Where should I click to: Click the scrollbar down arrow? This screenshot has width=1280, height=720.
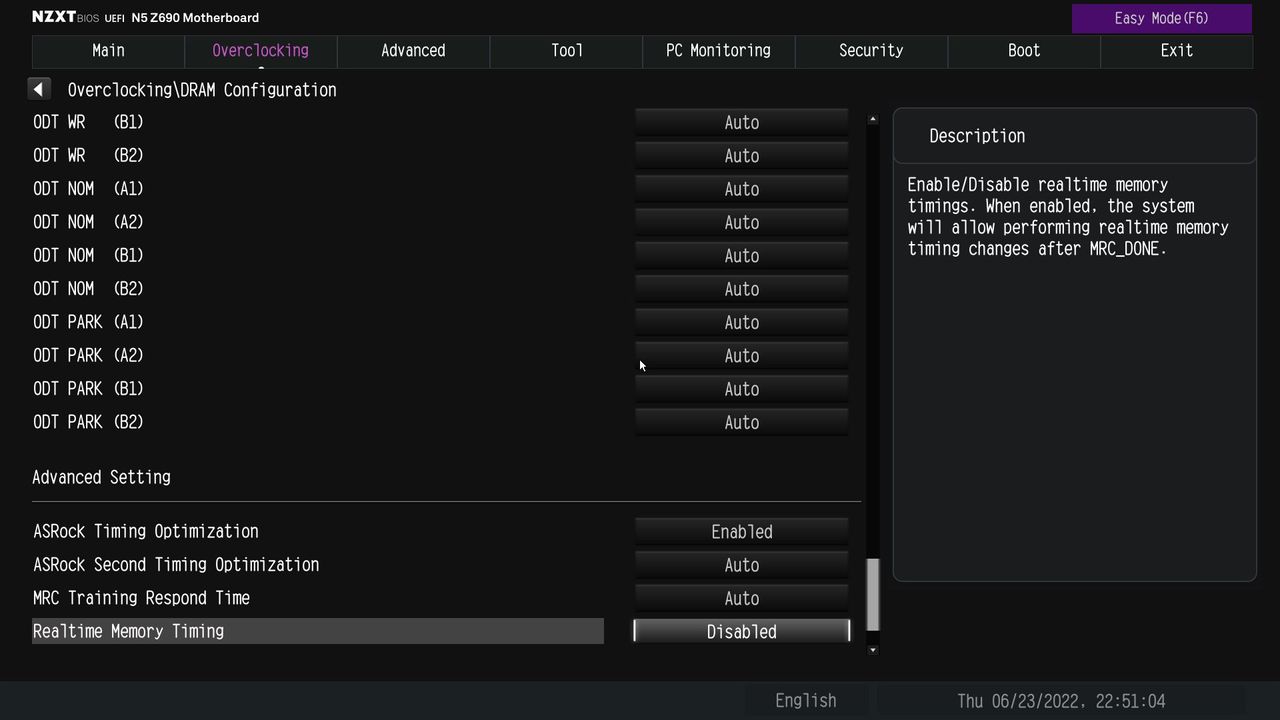click(873, 650)
